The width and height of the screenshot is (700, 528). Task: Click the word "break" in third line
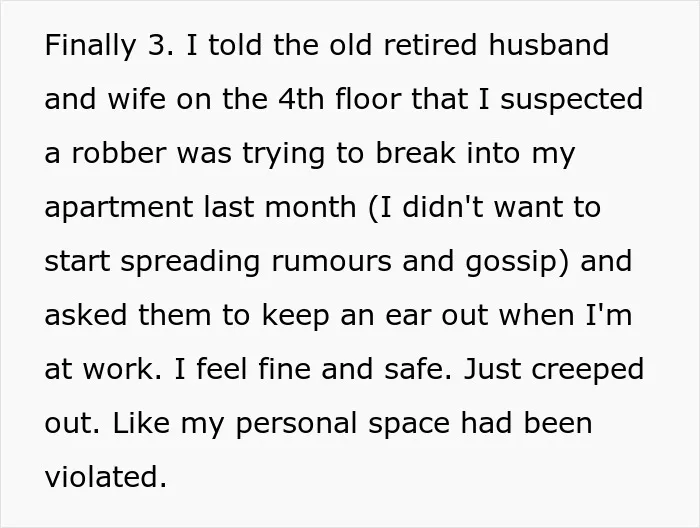coord(416,153)
